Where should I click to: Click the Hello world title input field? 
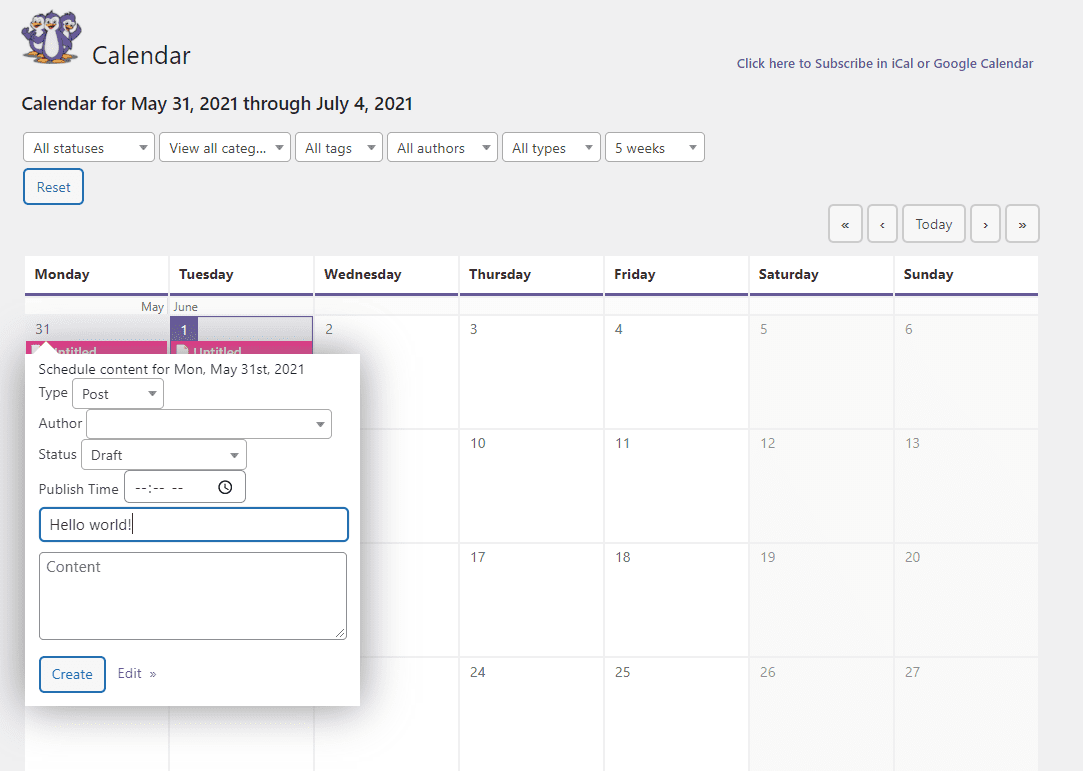pos(193,524)
